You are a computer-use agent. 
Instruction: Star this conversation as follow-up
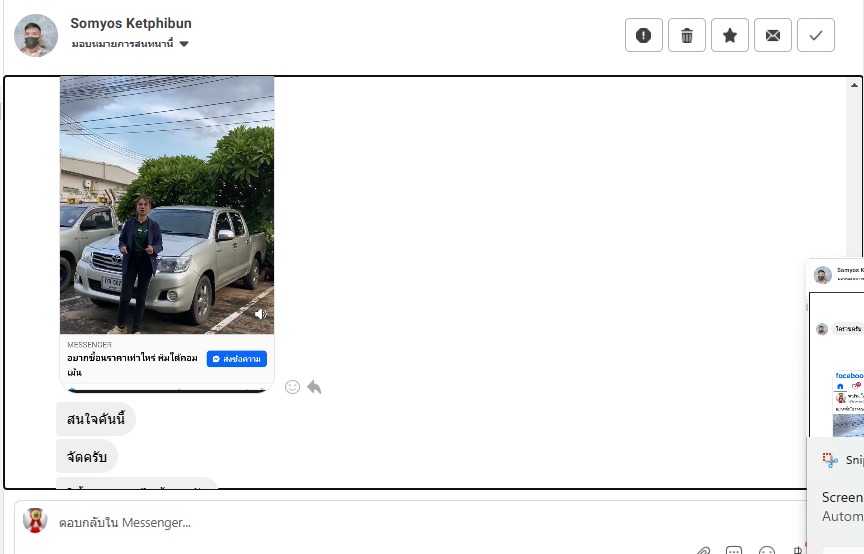click(x=730, y=35)
